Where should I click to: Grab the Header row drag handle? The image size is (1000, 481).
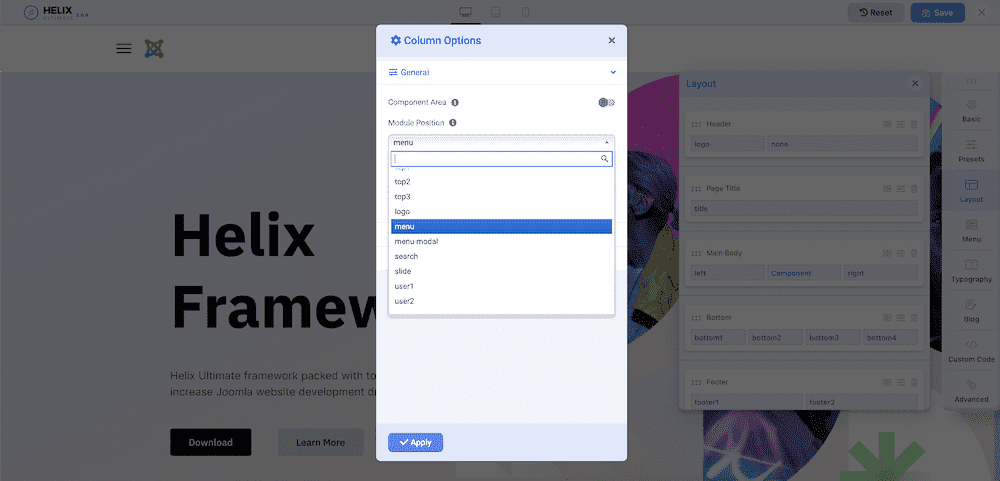tap(696, 124)
